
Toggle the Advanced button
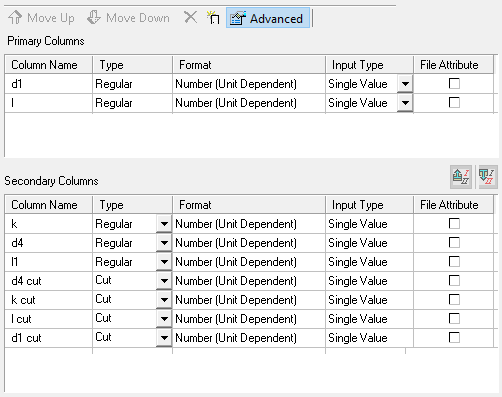(x=268, y=18)
